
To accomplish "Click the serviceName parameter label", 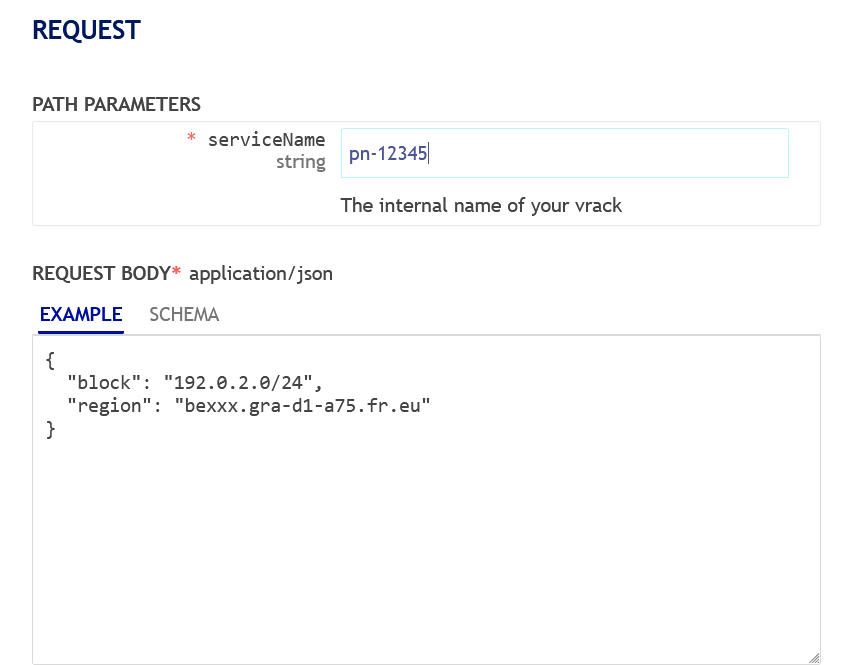I will pos(266,140).
